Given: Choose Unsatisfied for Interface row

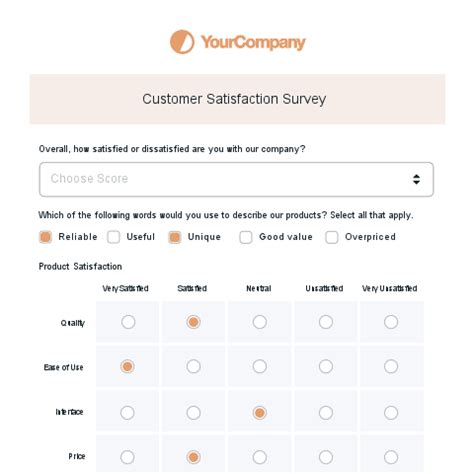Looking at the screenshot, I should [326, 413].
